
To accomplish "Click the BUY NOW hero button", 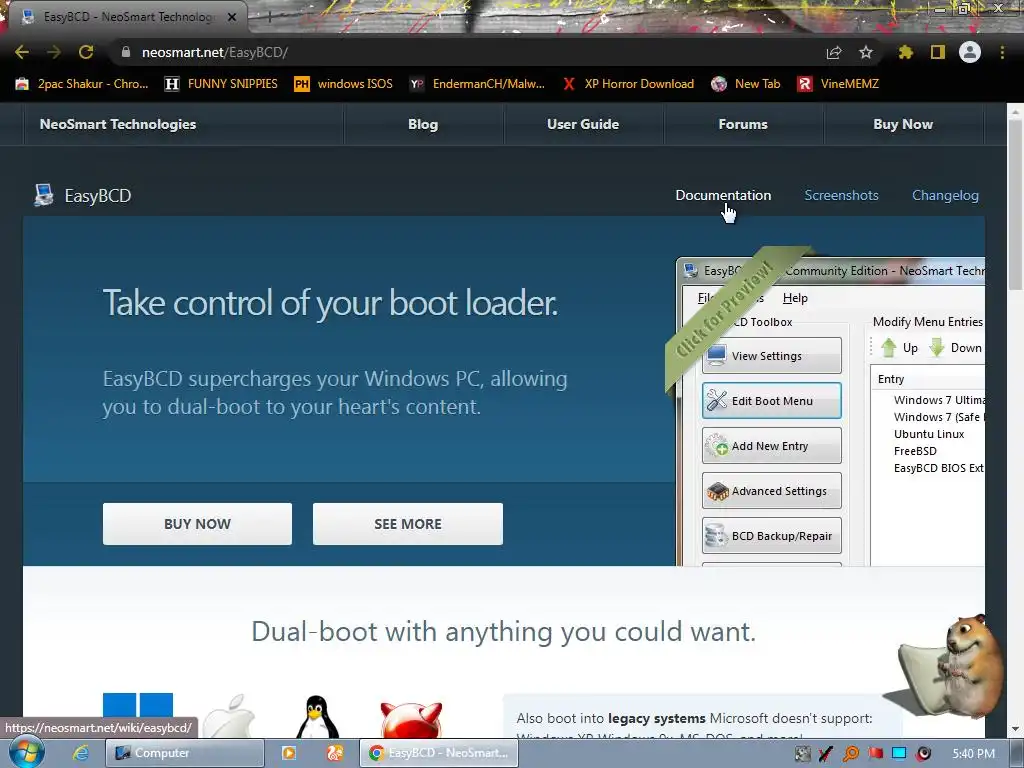I will 197,524.
